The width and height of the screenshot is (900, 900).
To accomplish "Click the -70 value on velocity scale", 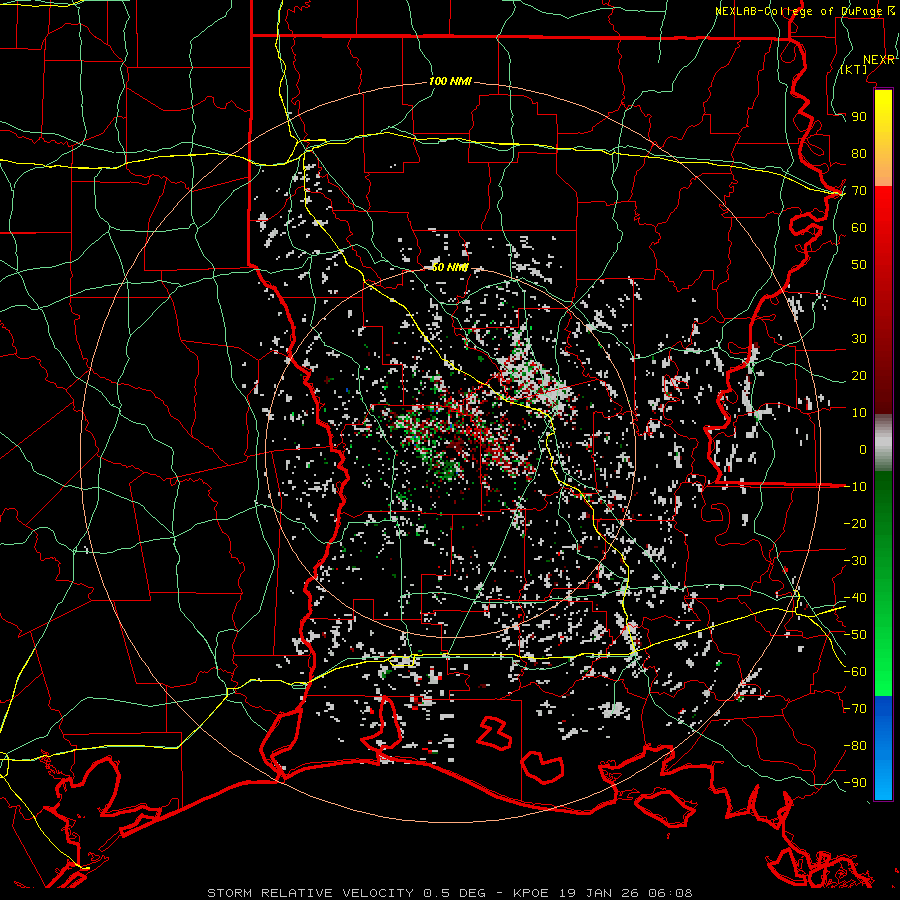I will tap(855, 708).
